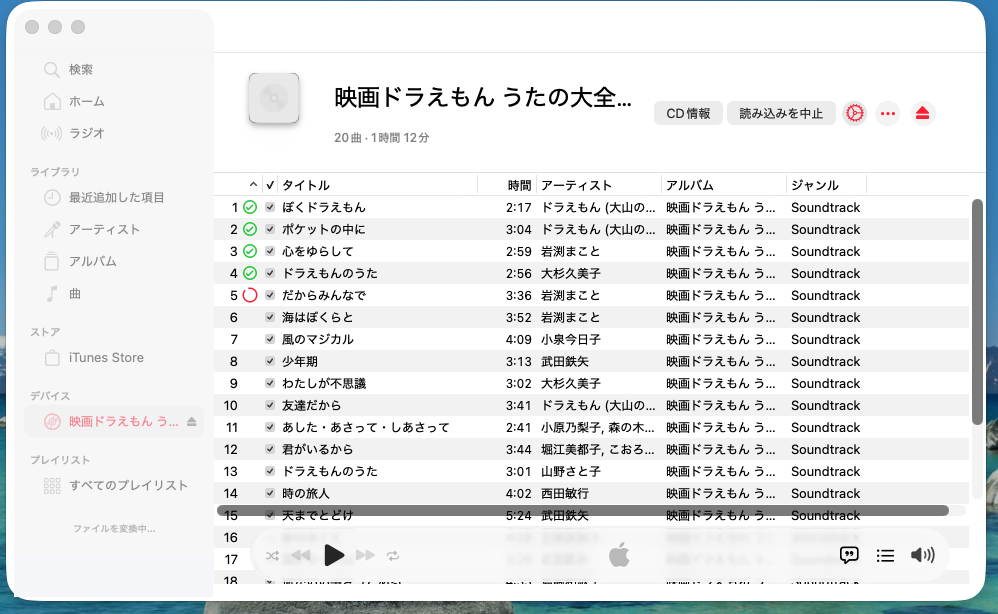Uncheck track 風のマジカル checkbox
The height and width of the screenshot is (614, 998).
click(270, 338)
